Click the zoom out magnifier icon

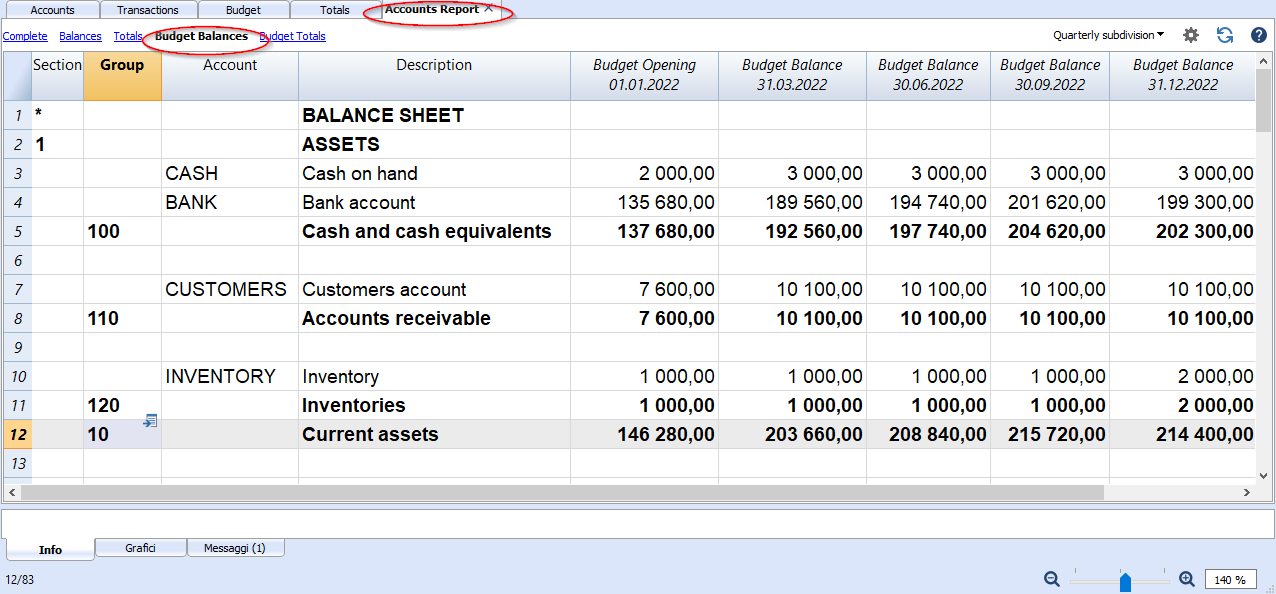click(1052, 579)
